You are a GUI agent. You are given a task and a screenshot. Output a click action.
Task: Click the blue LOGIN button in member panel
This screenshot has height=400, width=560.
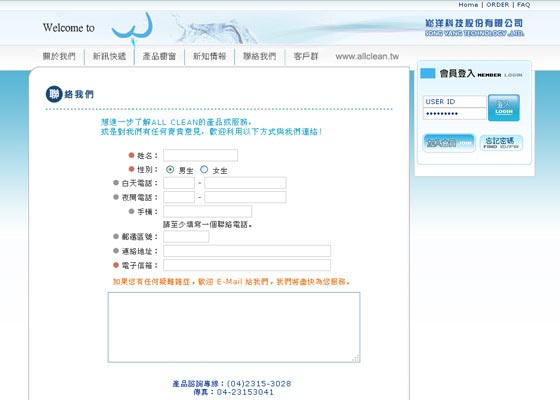pyautogui.click(x=504, y=108)
